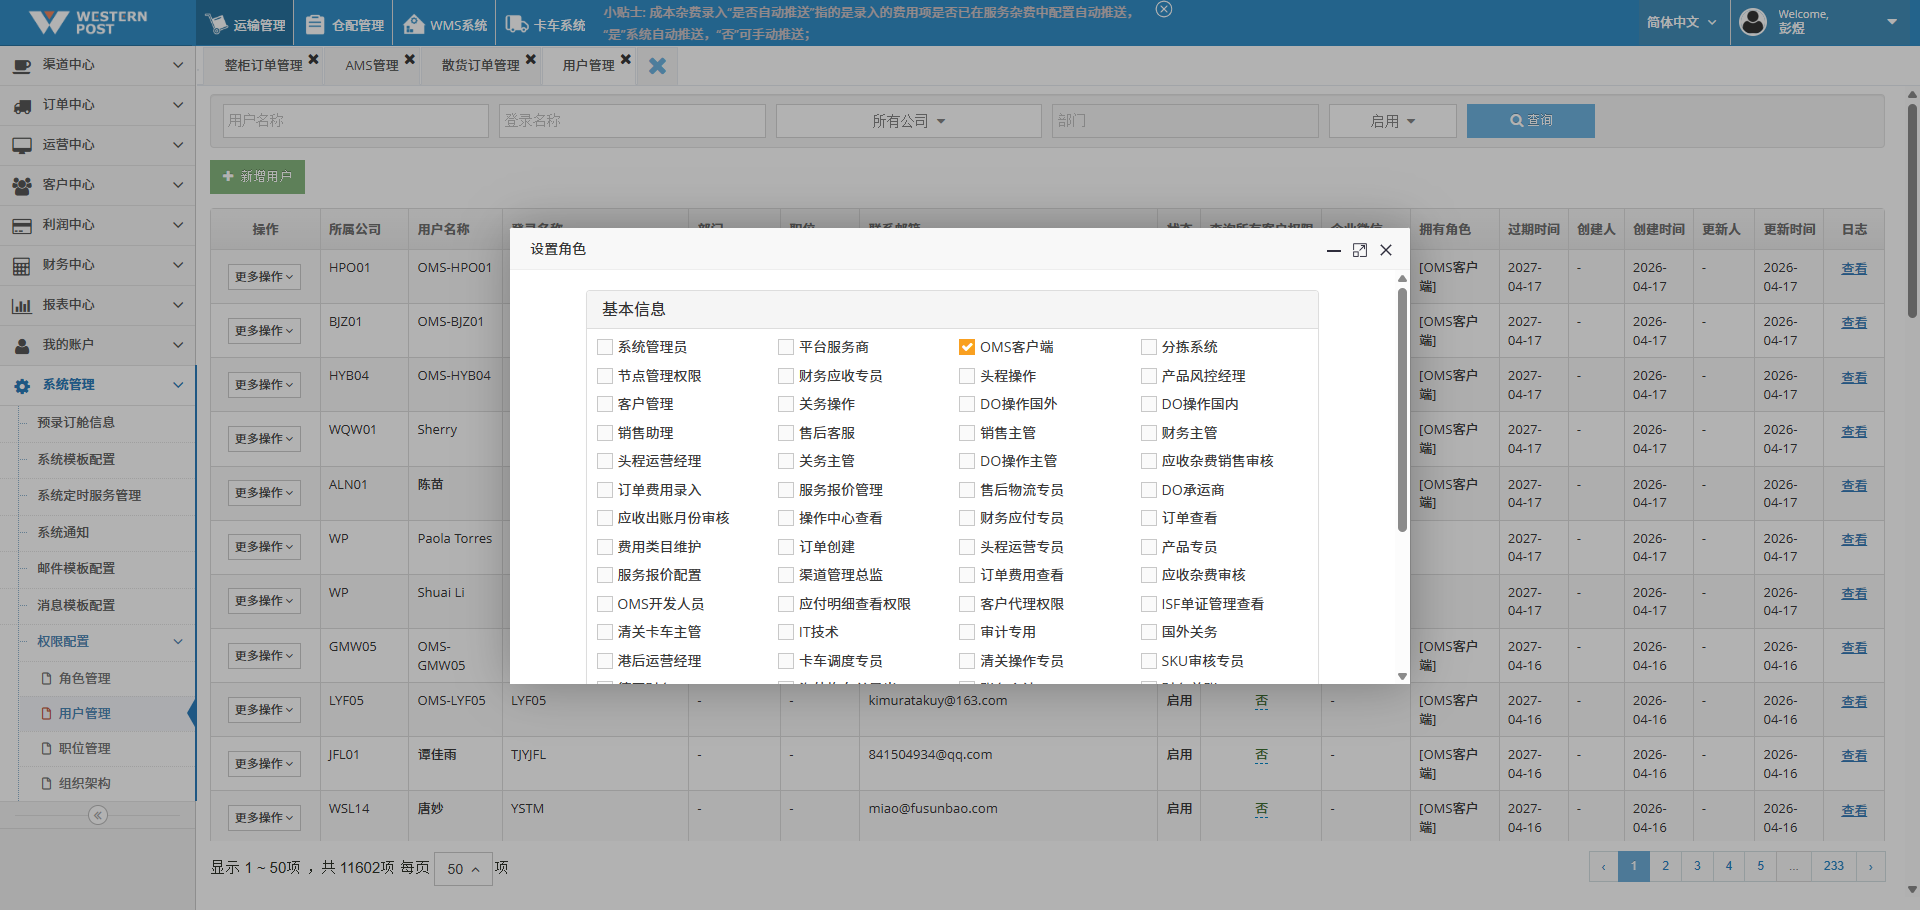
Task: Close the tip banner with circle X icon
Action: click(x=1163, y=10)
